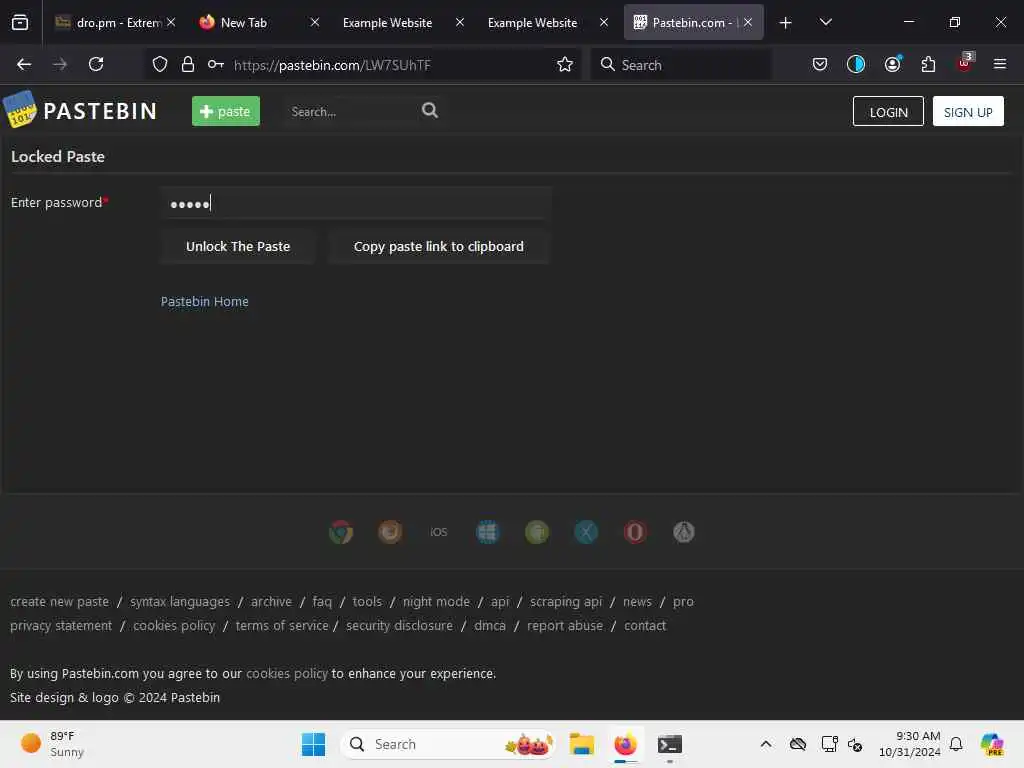1024x768 pixels.
Task: Go back with the browser back arrow
Action: (24, 64)
